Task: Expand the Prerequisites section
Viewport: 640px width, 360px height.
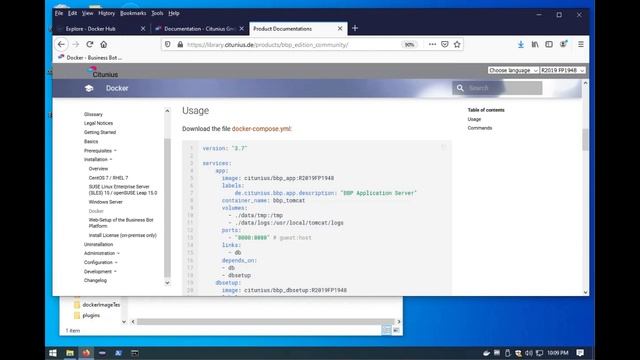Action: coord(100,151)
